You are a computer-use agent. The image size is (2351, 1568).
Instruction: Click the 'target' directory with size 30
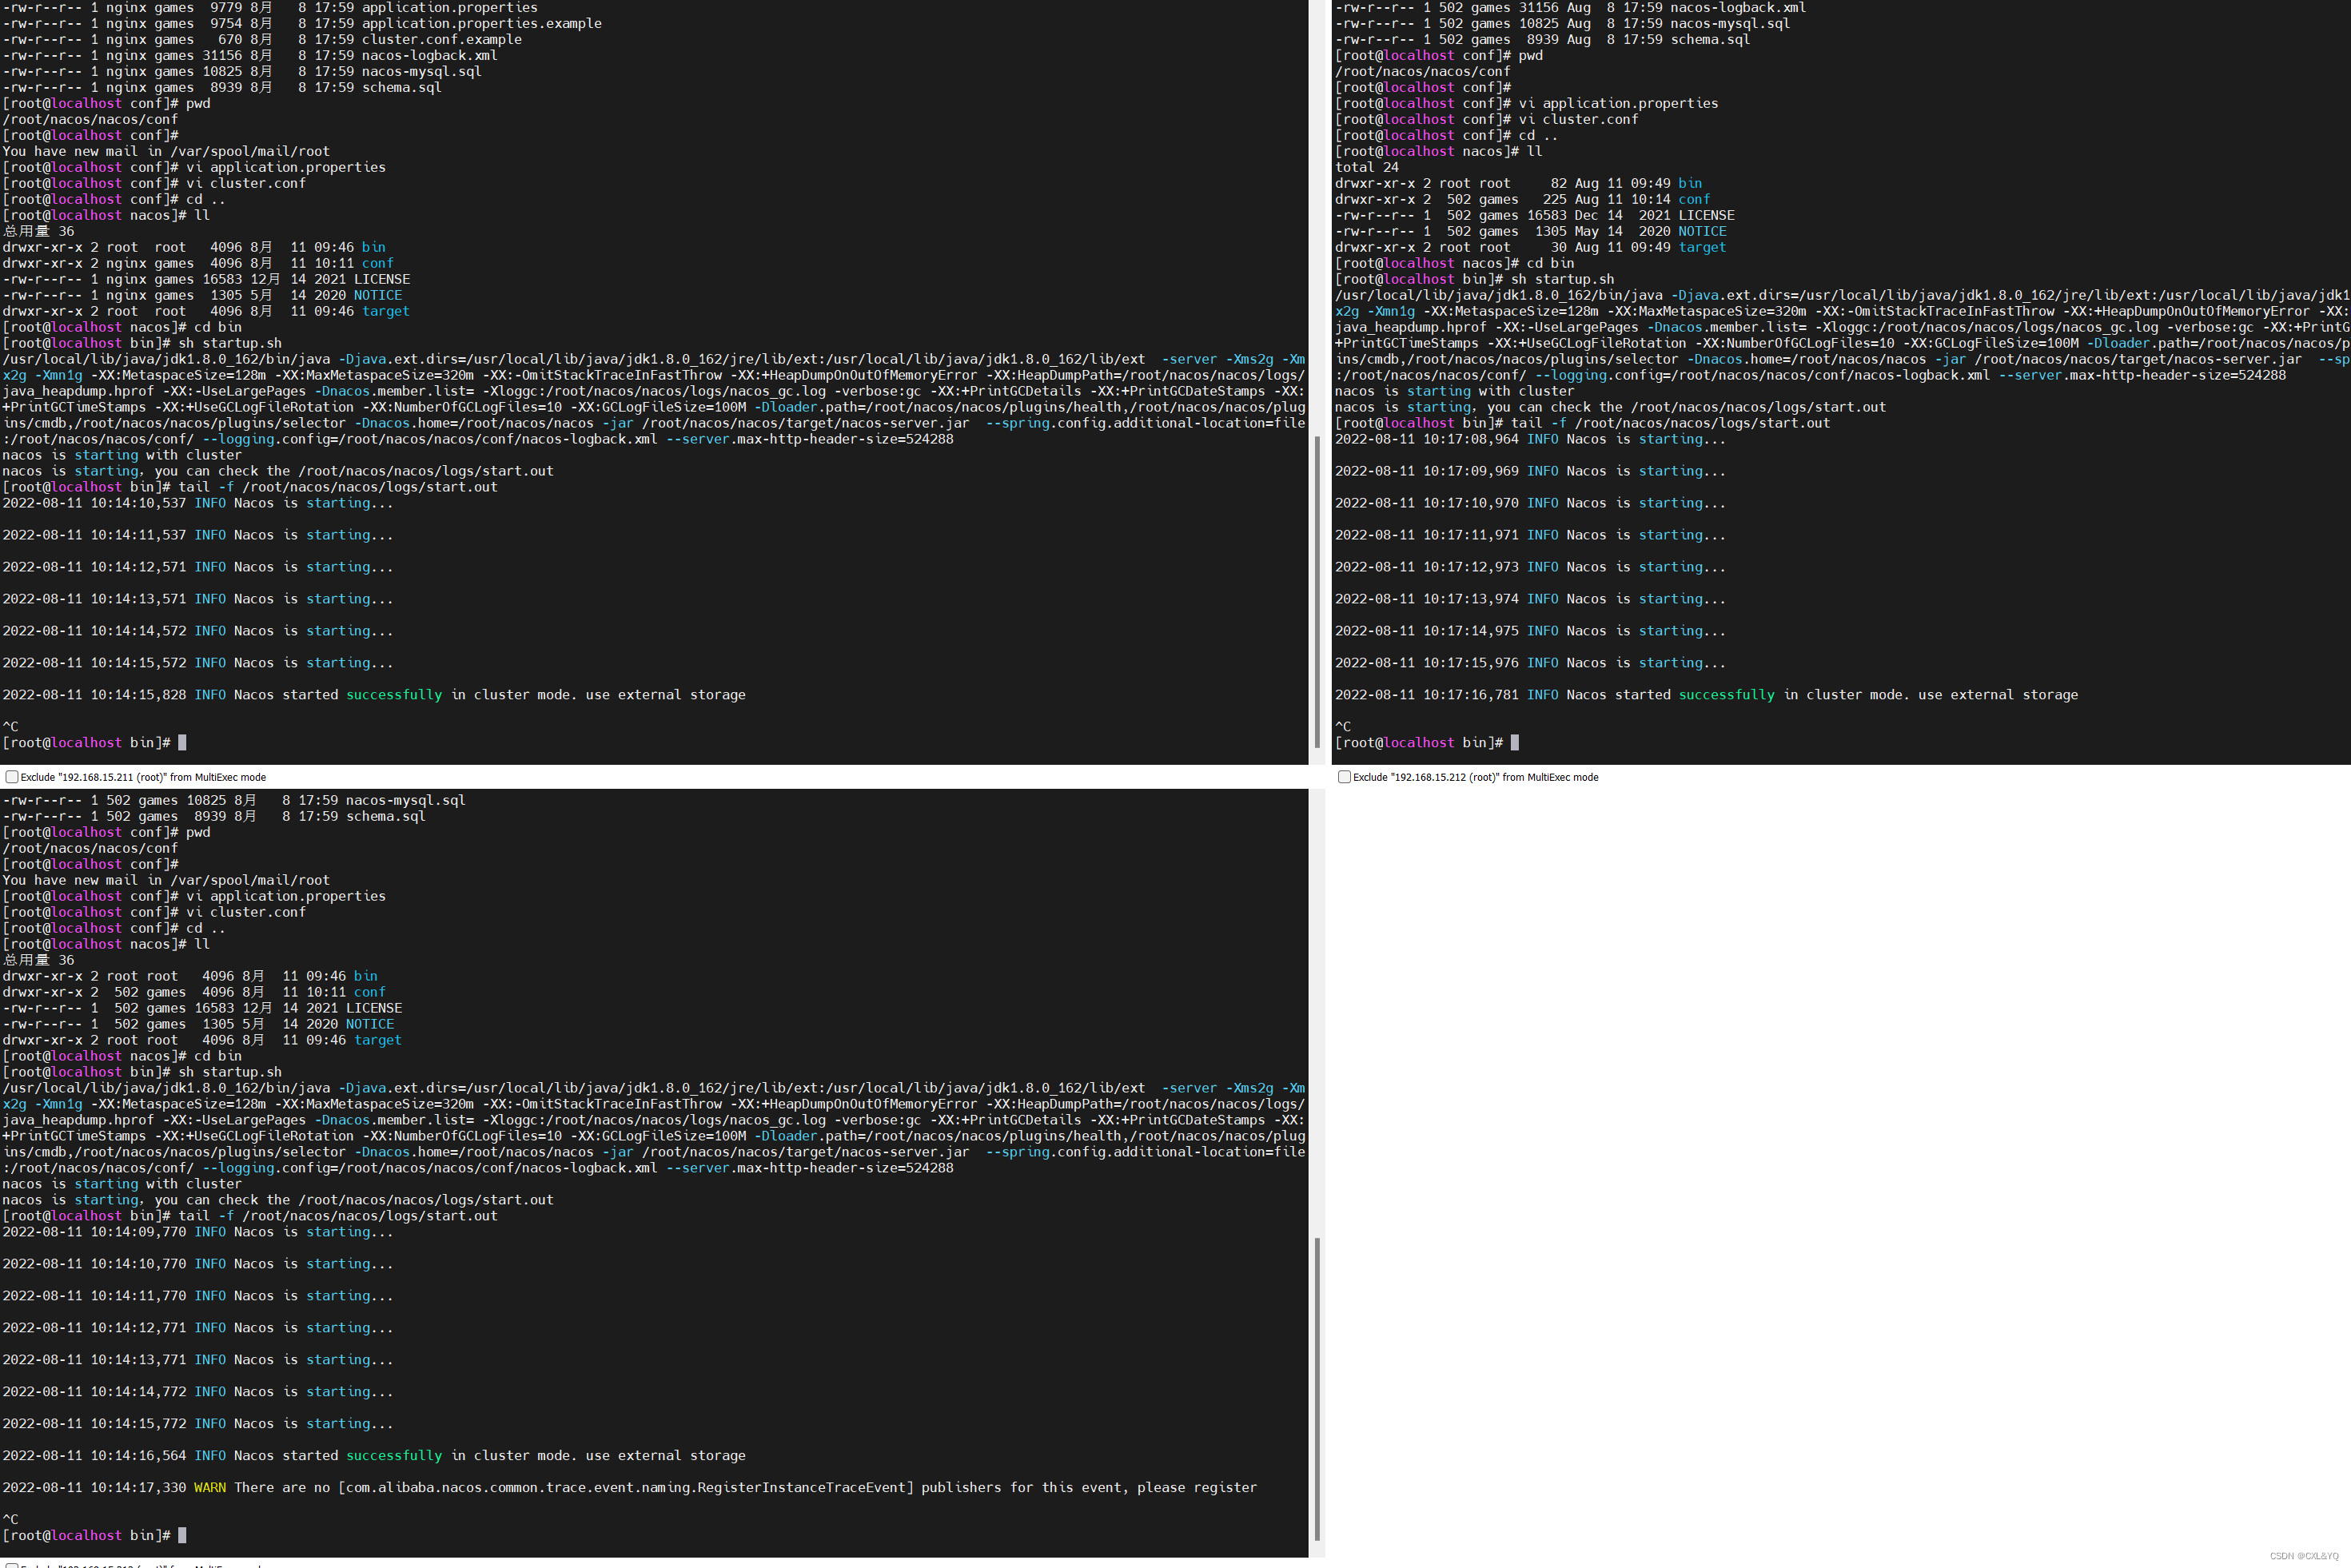(x=1703, y=247)
